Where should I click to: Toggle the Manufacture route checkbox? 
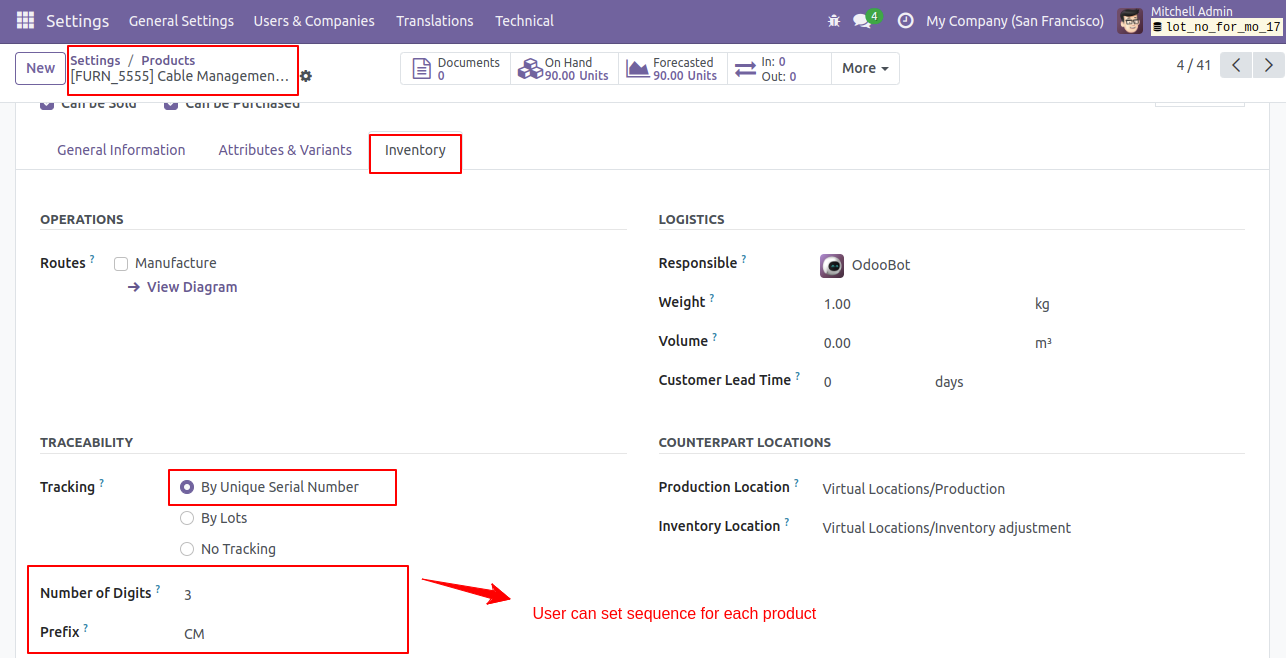[121, 264]
